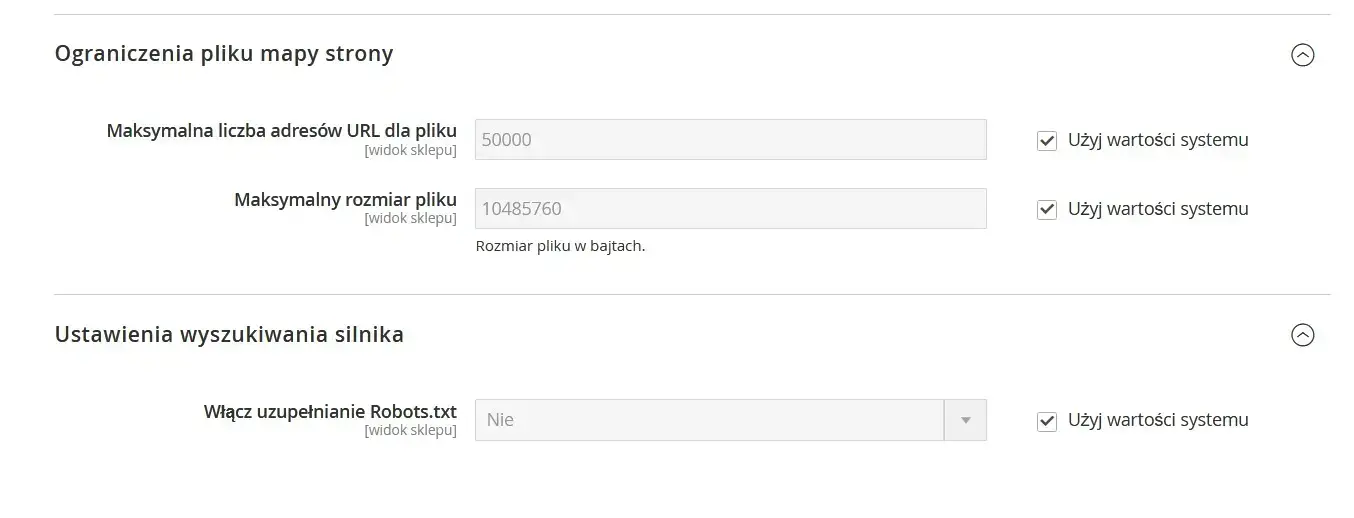Click the widok sklepu scope under the Robots.txt label
Viewport: 1354px width, 518px height.
coord(410,430)
